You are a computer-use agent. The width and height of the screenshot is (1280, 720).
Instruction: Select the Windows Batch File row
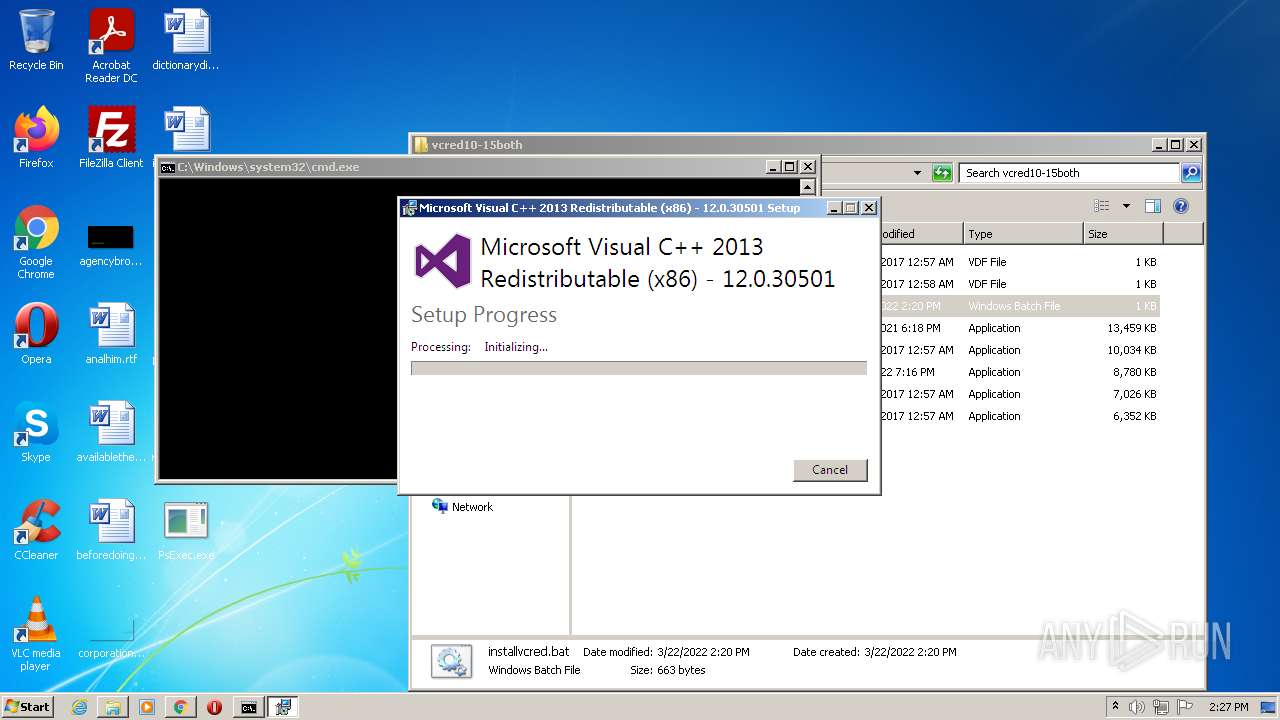(1019, 306)
